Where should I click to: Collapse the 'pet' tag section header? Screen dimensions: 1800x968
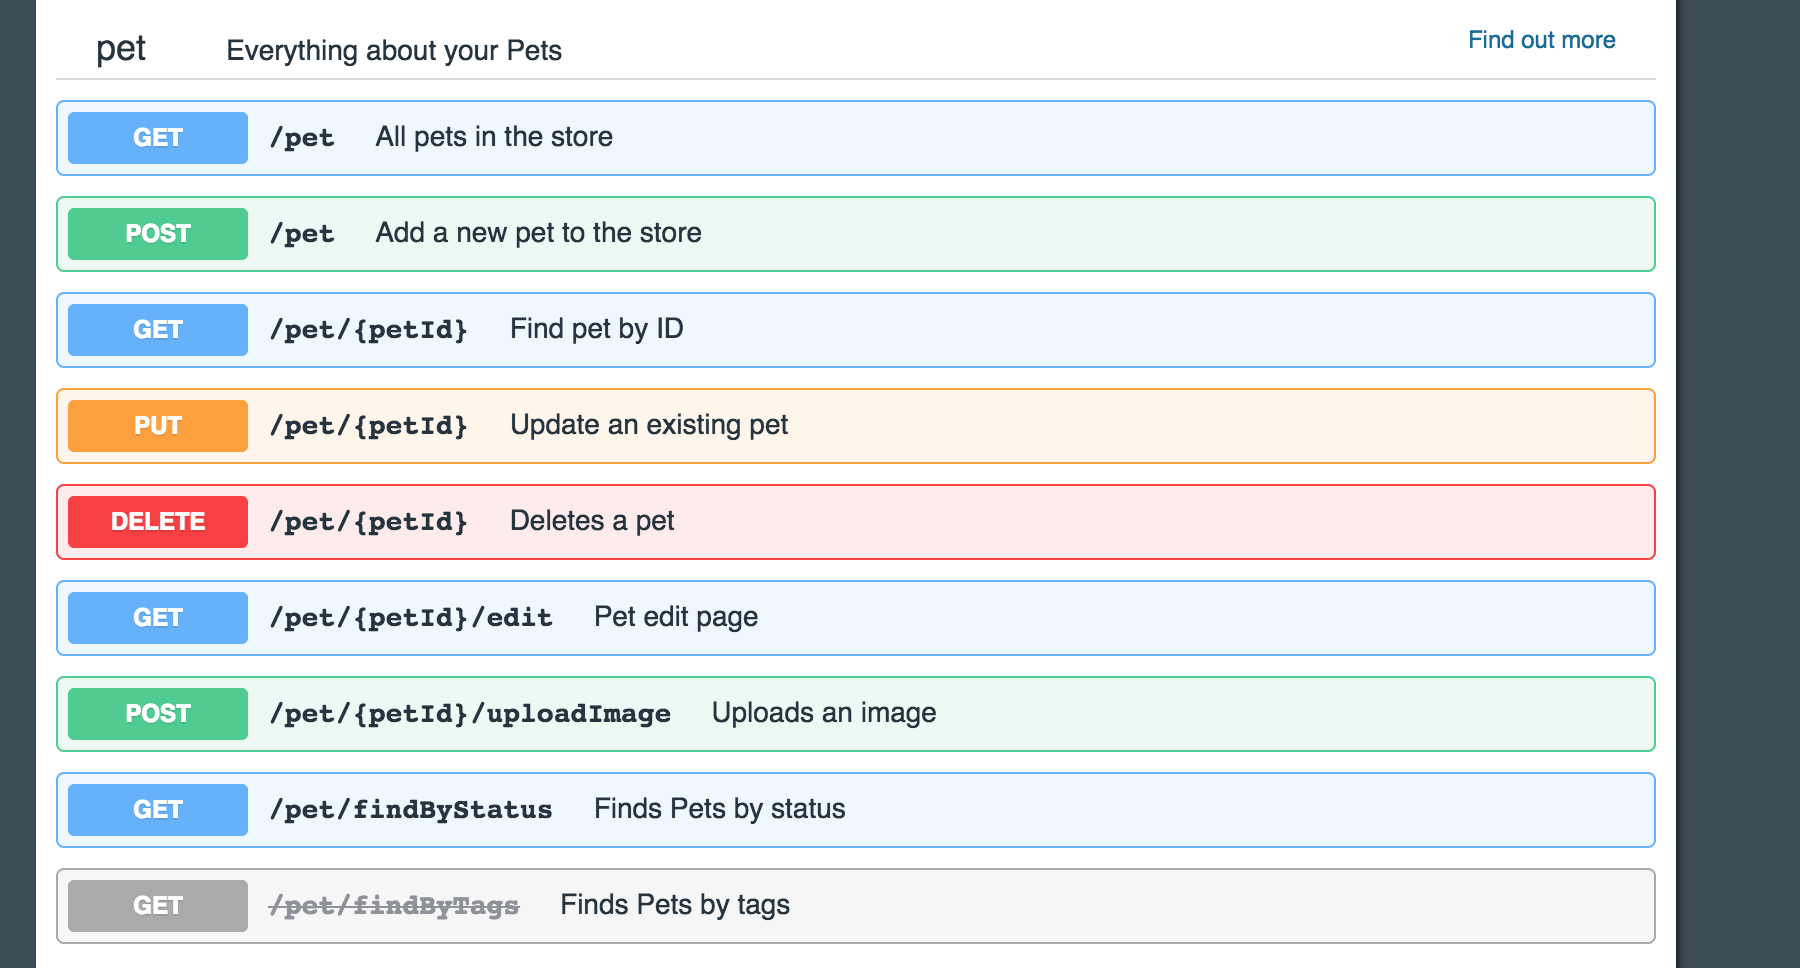coord(121,49)
